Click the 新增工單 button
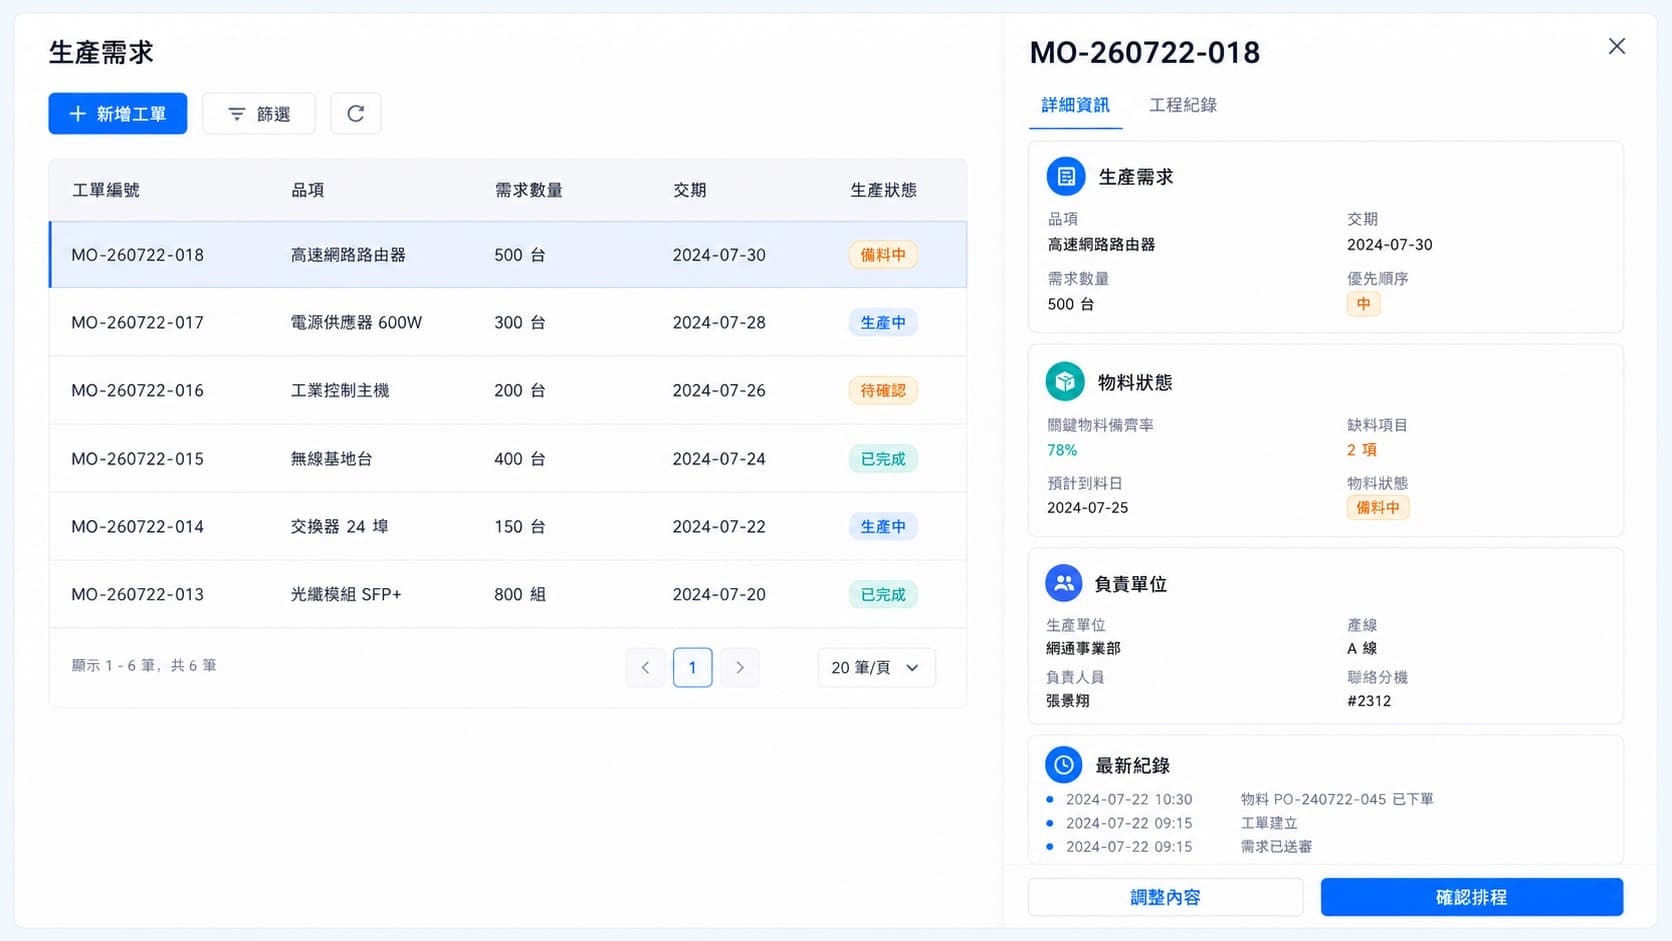Screen dimensions: 1672x941 pos(118,114)
